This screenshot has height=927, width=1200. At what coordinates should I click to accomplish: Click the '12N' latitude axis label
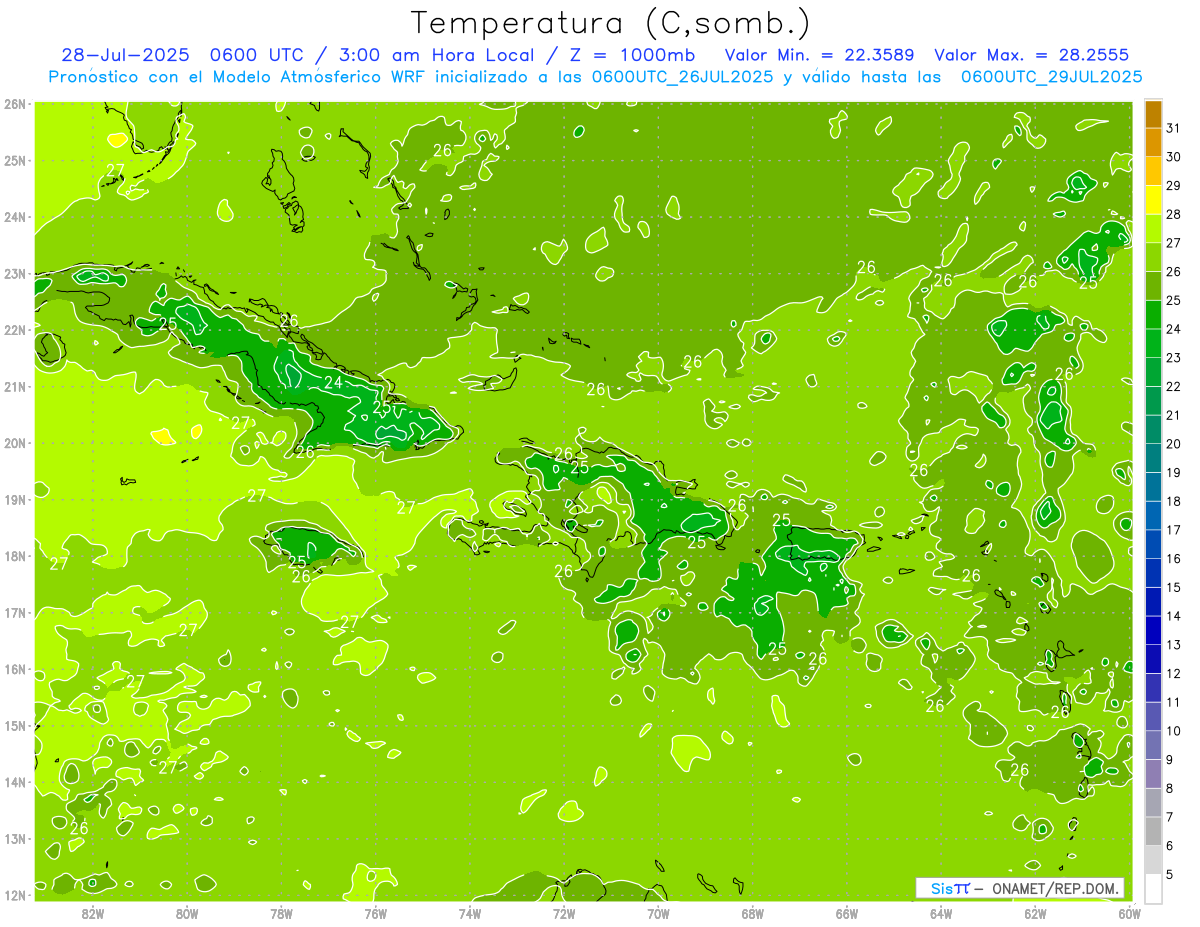pos(14,895)
